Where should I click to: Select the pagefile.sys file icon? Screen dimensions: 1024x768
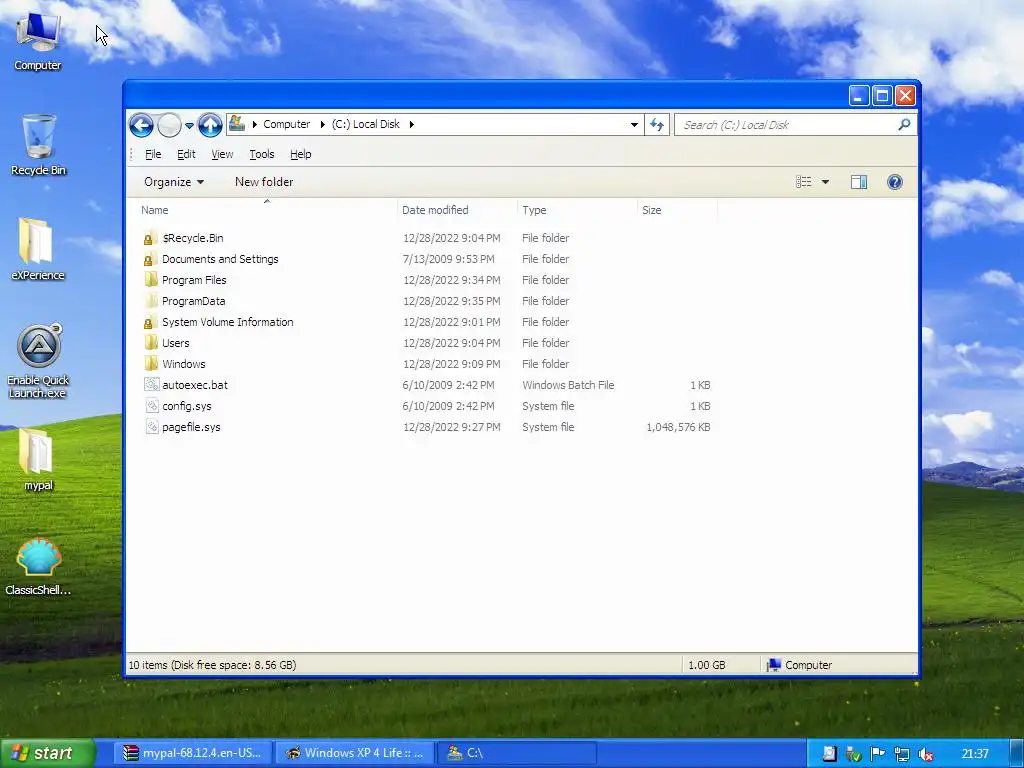[152, 426]
